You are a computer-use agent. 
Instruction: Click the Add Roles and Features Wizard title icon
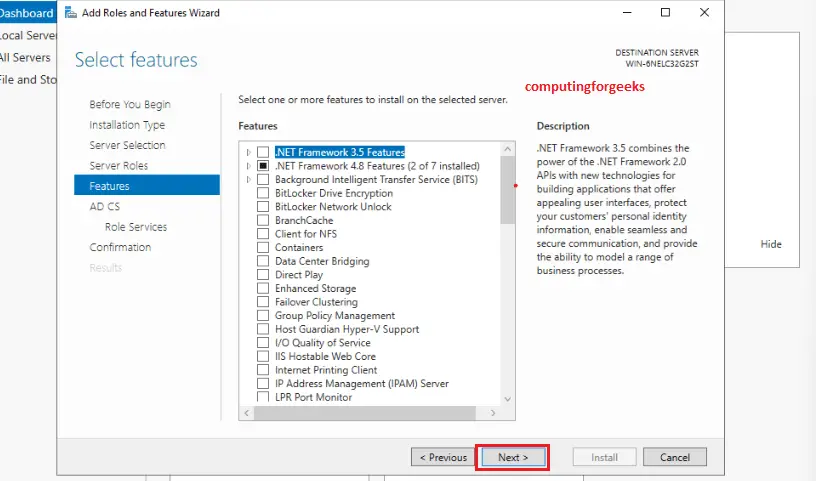[x=71, y=12]
